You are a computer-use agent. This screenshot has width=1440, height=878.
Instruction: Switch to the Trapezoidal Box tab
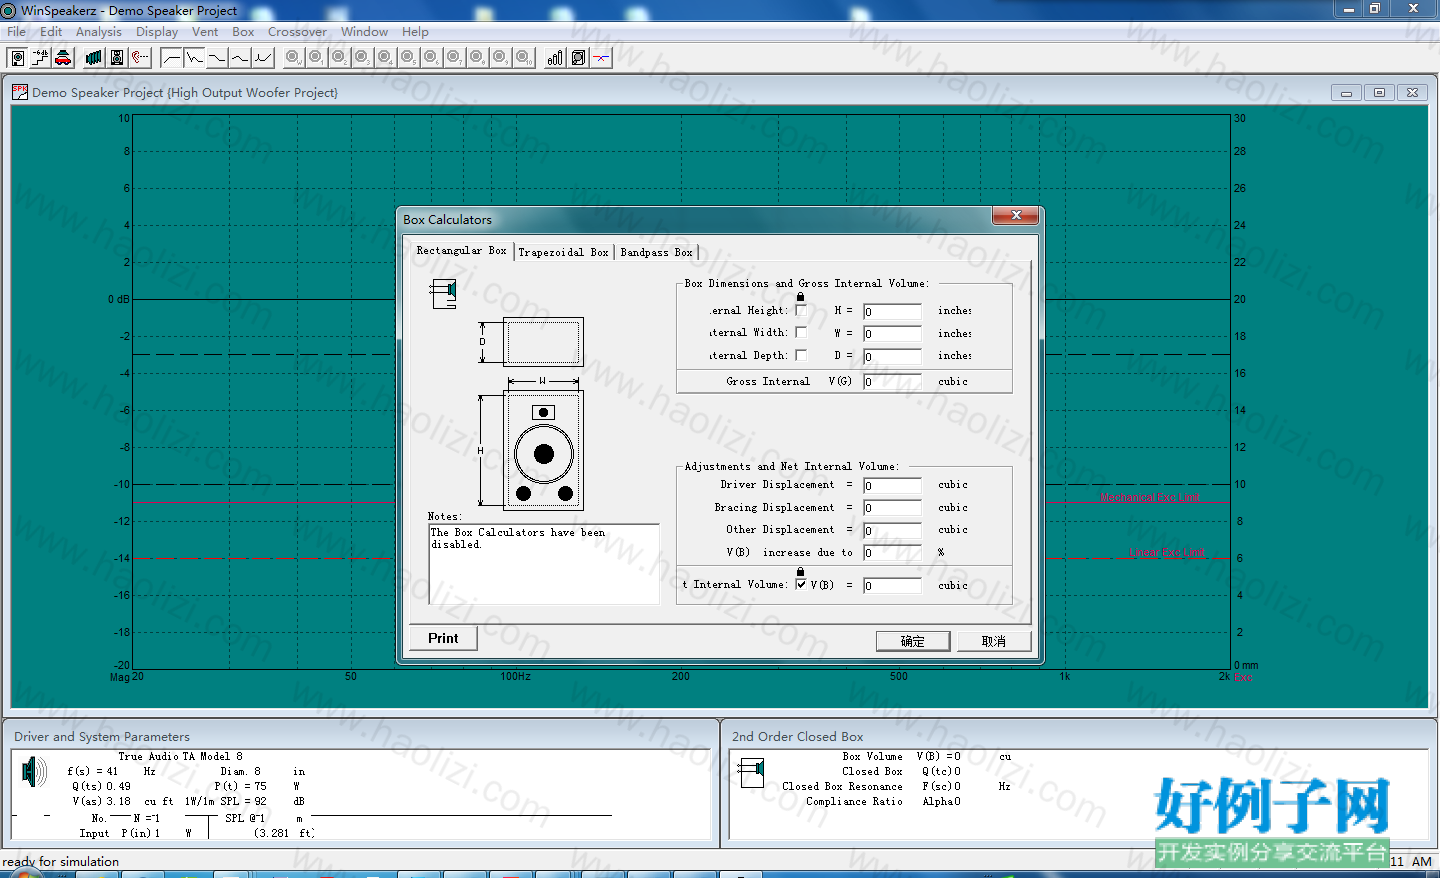coord(563,252)
